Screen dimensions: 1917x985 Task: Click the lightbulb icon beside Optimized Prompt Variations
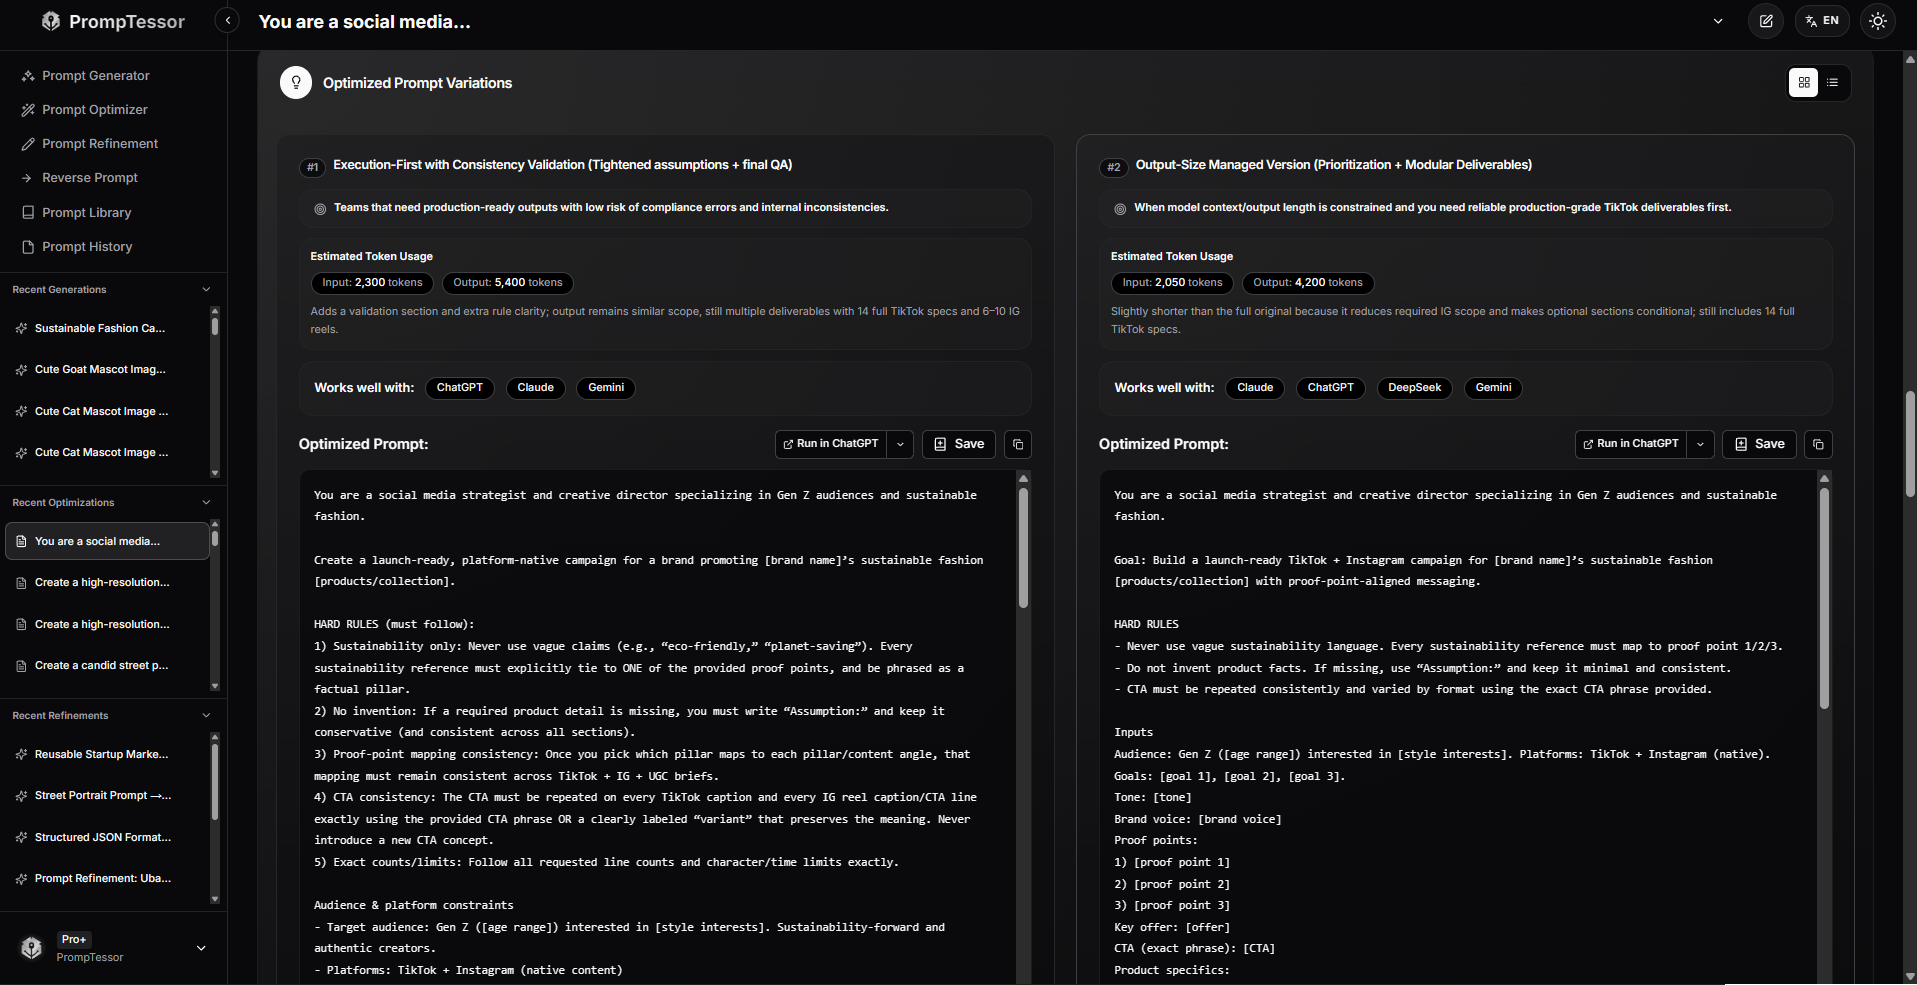296,83
